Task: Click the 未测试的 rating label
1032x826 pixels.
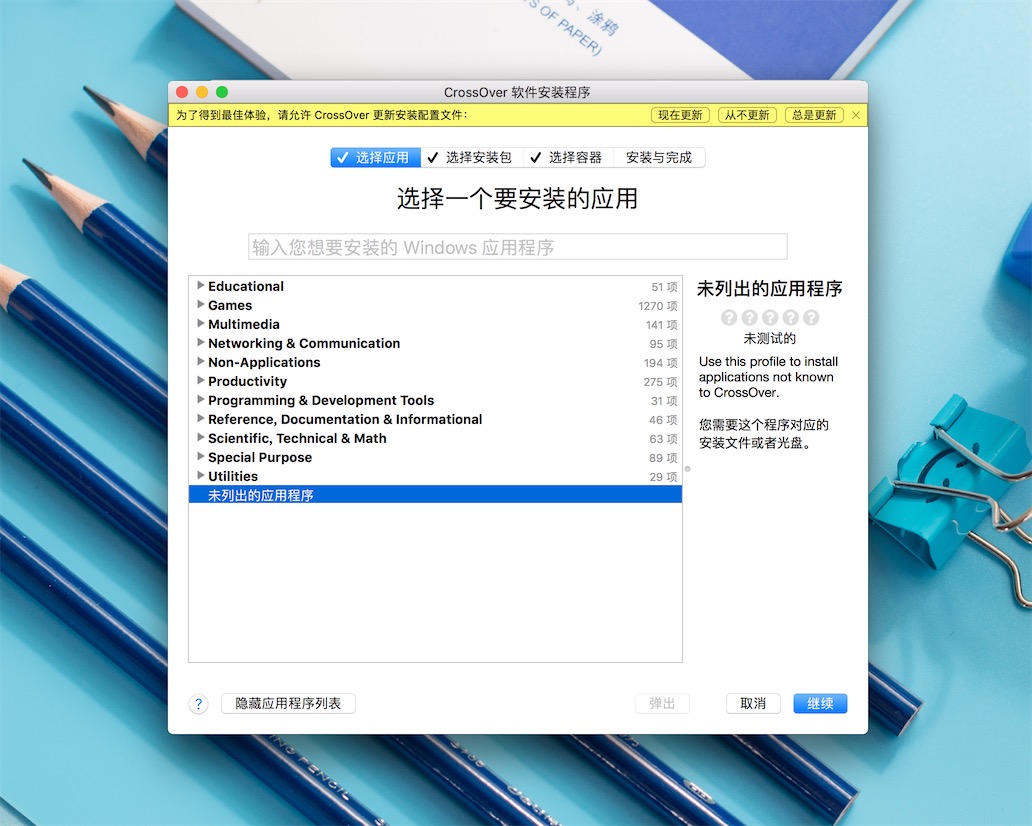Action: tap(769, 338)
